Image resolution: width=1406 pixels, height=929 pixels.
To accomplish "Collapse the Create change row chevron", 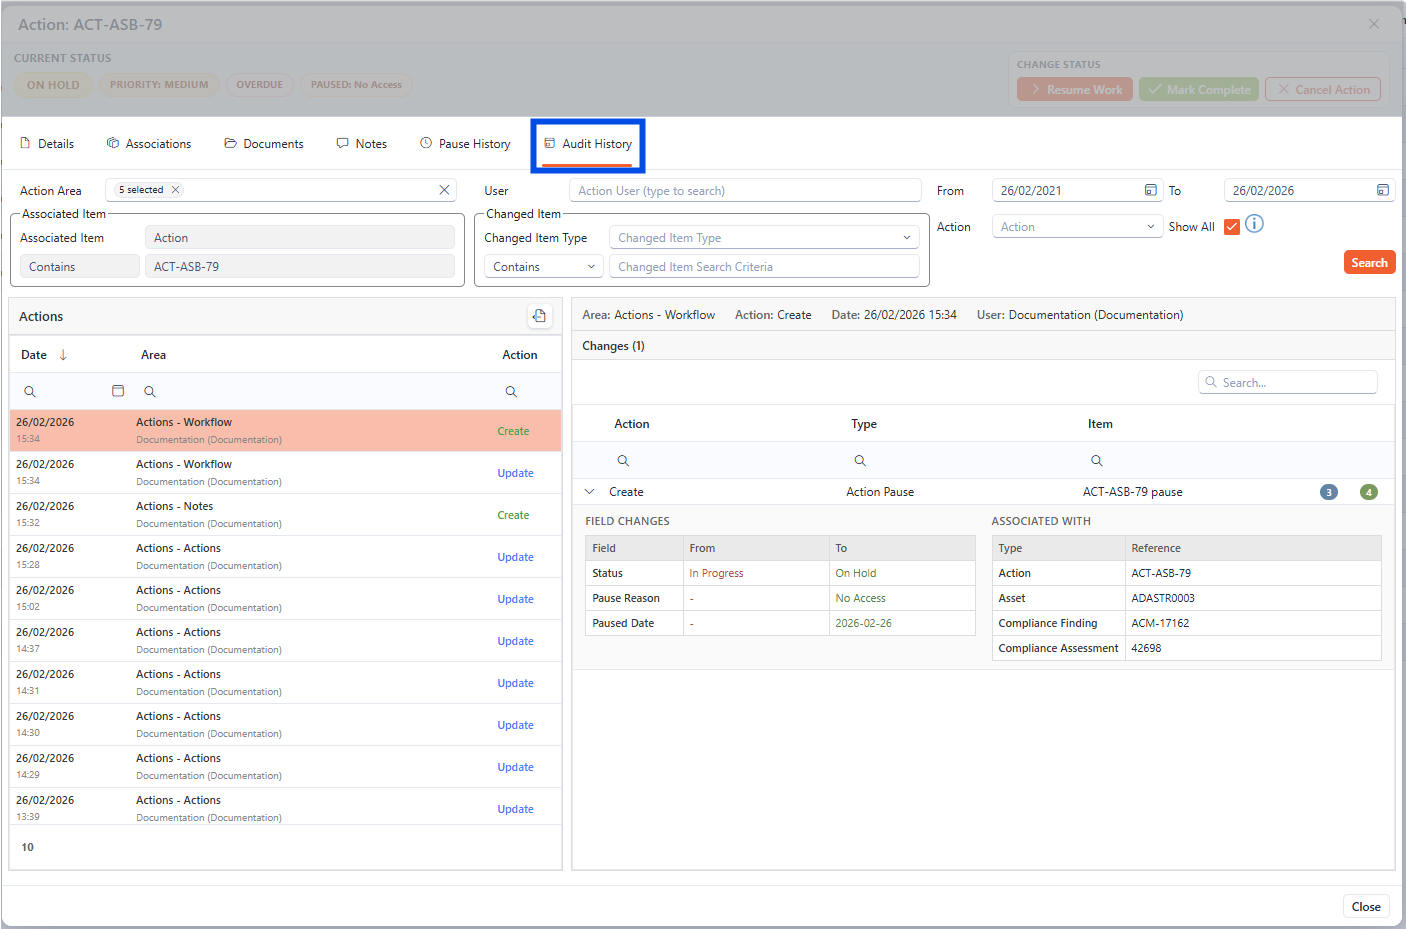I will (589, 492).
